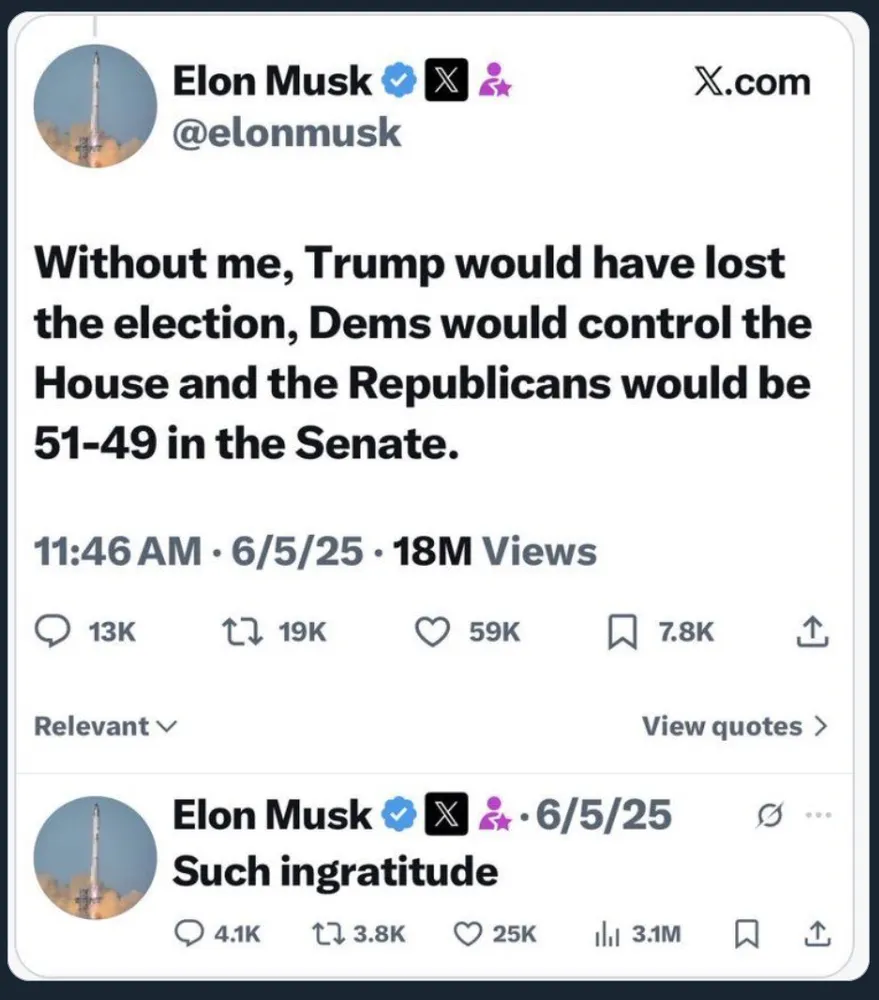Click the main post's rocket profile picture
Image resolution: width=879 pixels, height=1000 pixels.
click(95, 105)
